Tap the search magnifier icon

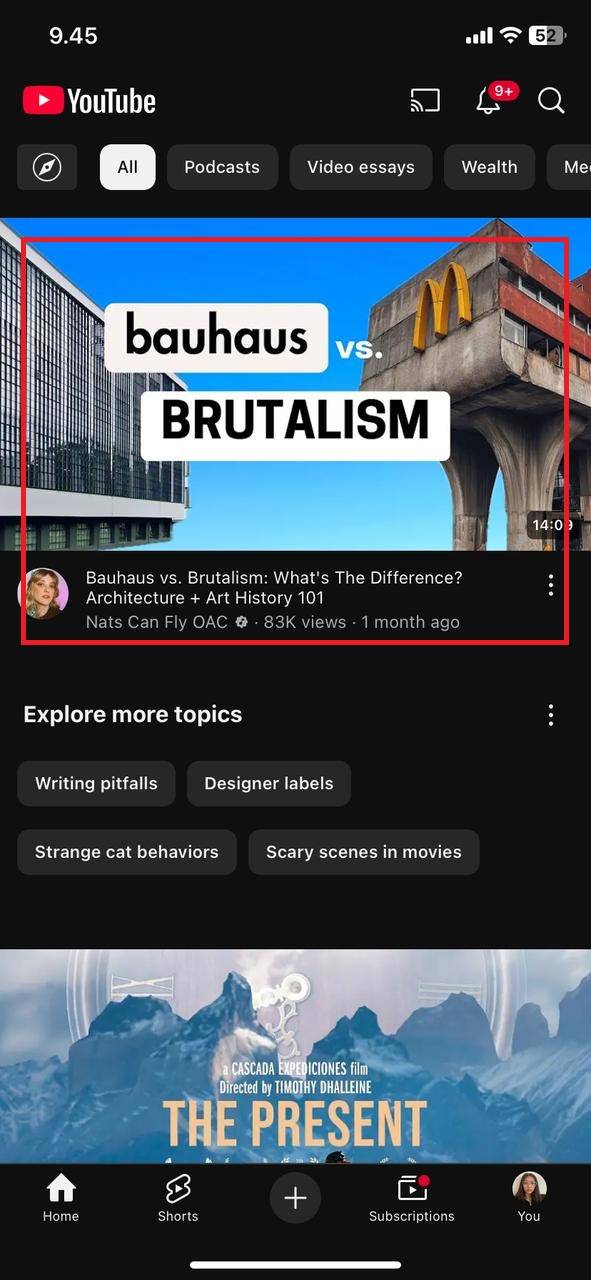point(551,101)
